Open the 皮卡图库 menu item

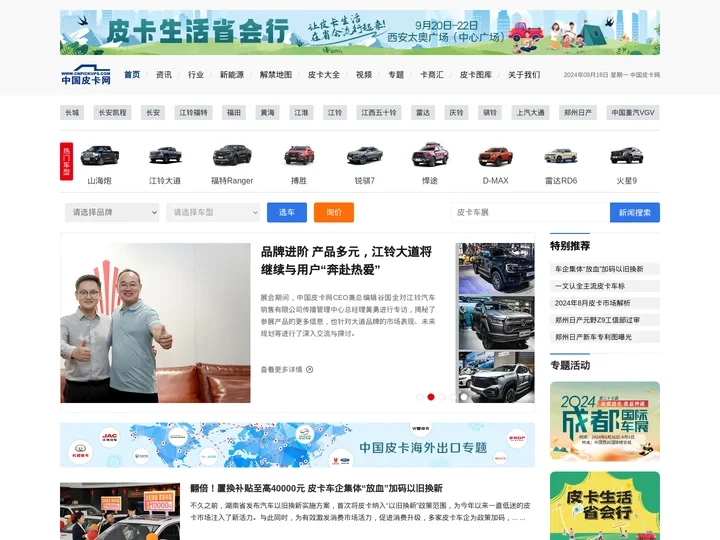pos(476,74)
